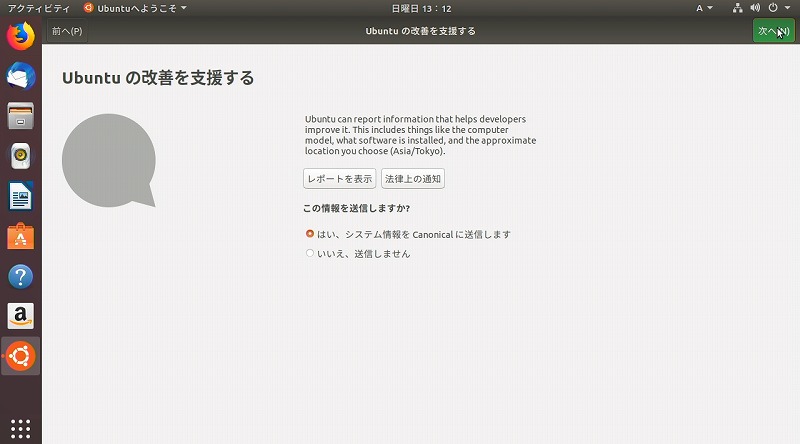Open Rhythmbox music player icon
Viewport: 800px width, 444px height.
pyautogui.click(x=20, y=156)
